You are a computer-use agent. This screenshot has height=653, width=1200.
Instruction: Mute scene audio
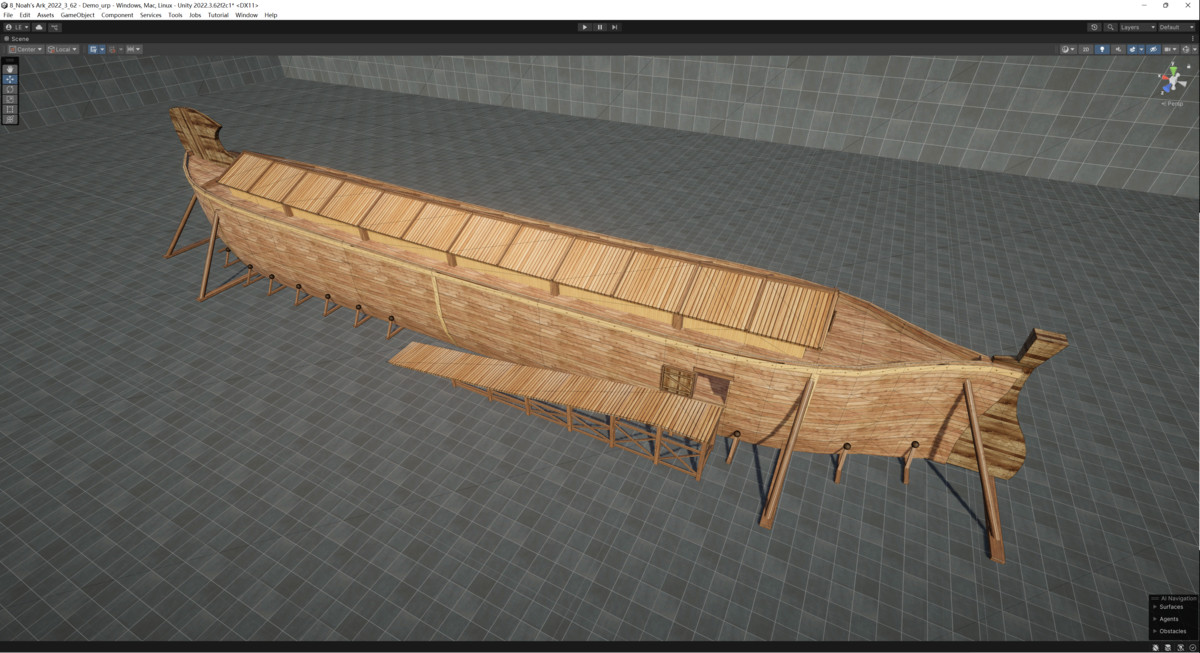(x=1119, y=49)
